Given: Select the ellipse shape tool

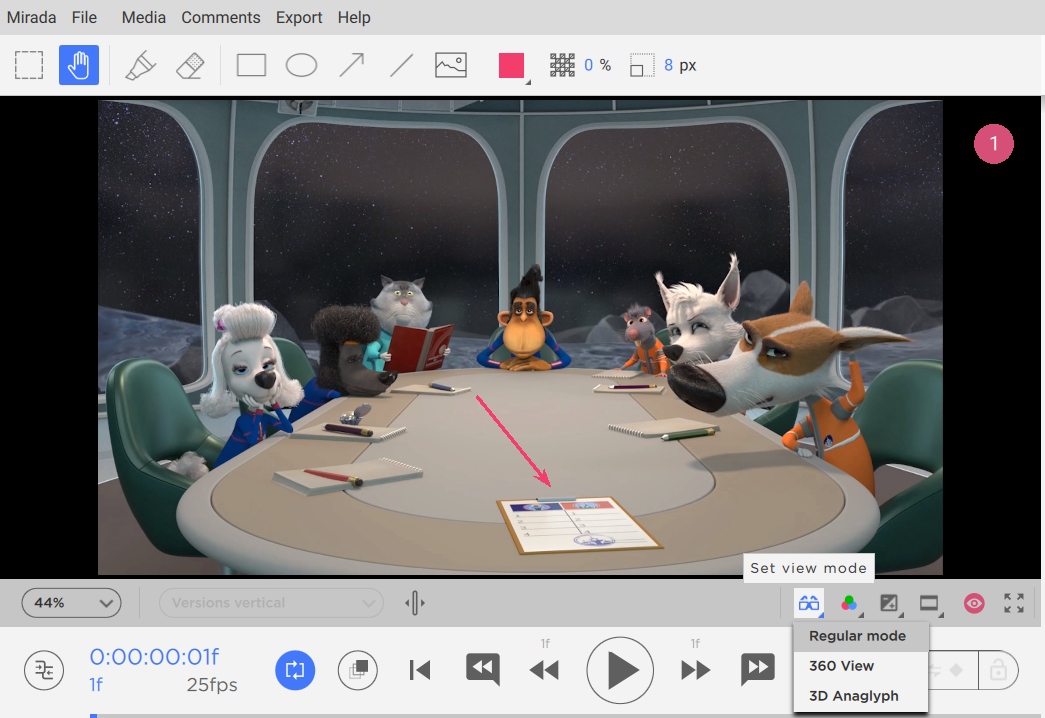Looking at the screenshot, I should tap(301, 65).
